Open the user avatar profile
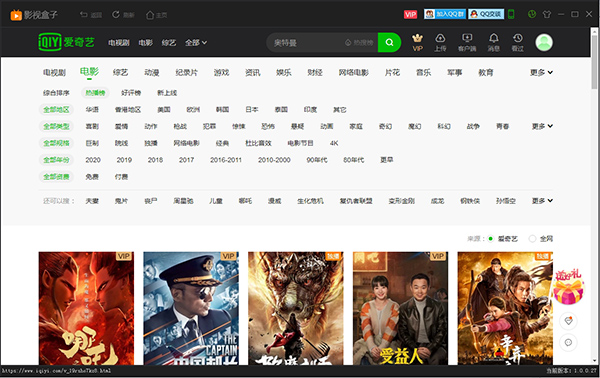This screenshot has width=600, height=378. 544,42
